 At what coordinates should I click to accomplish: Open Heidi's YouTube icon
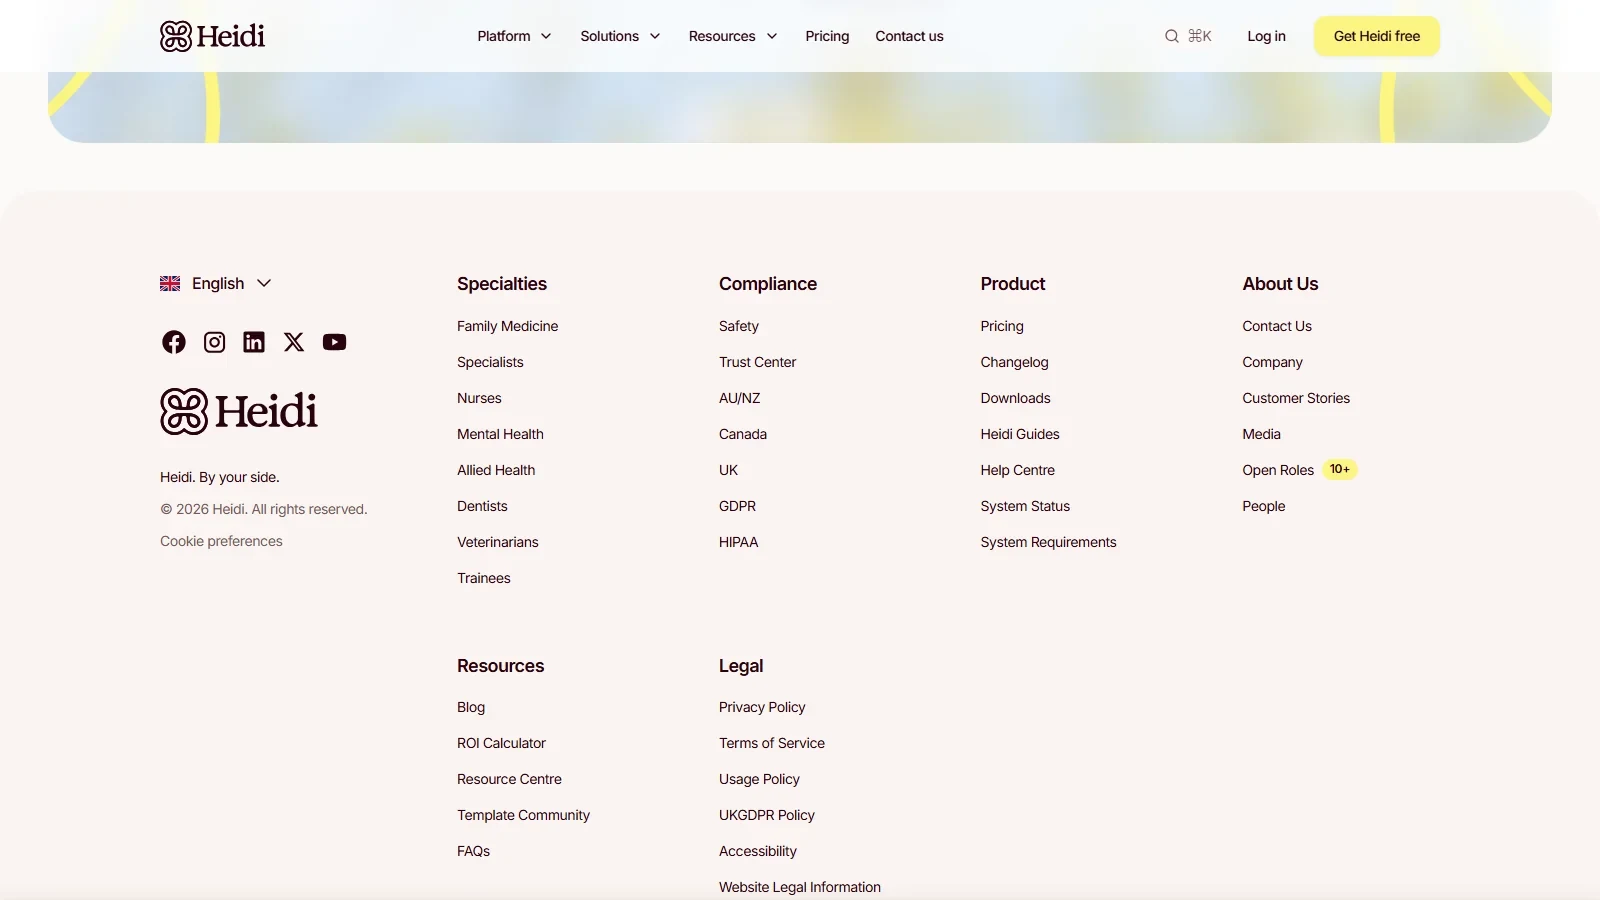coord(334,342)
